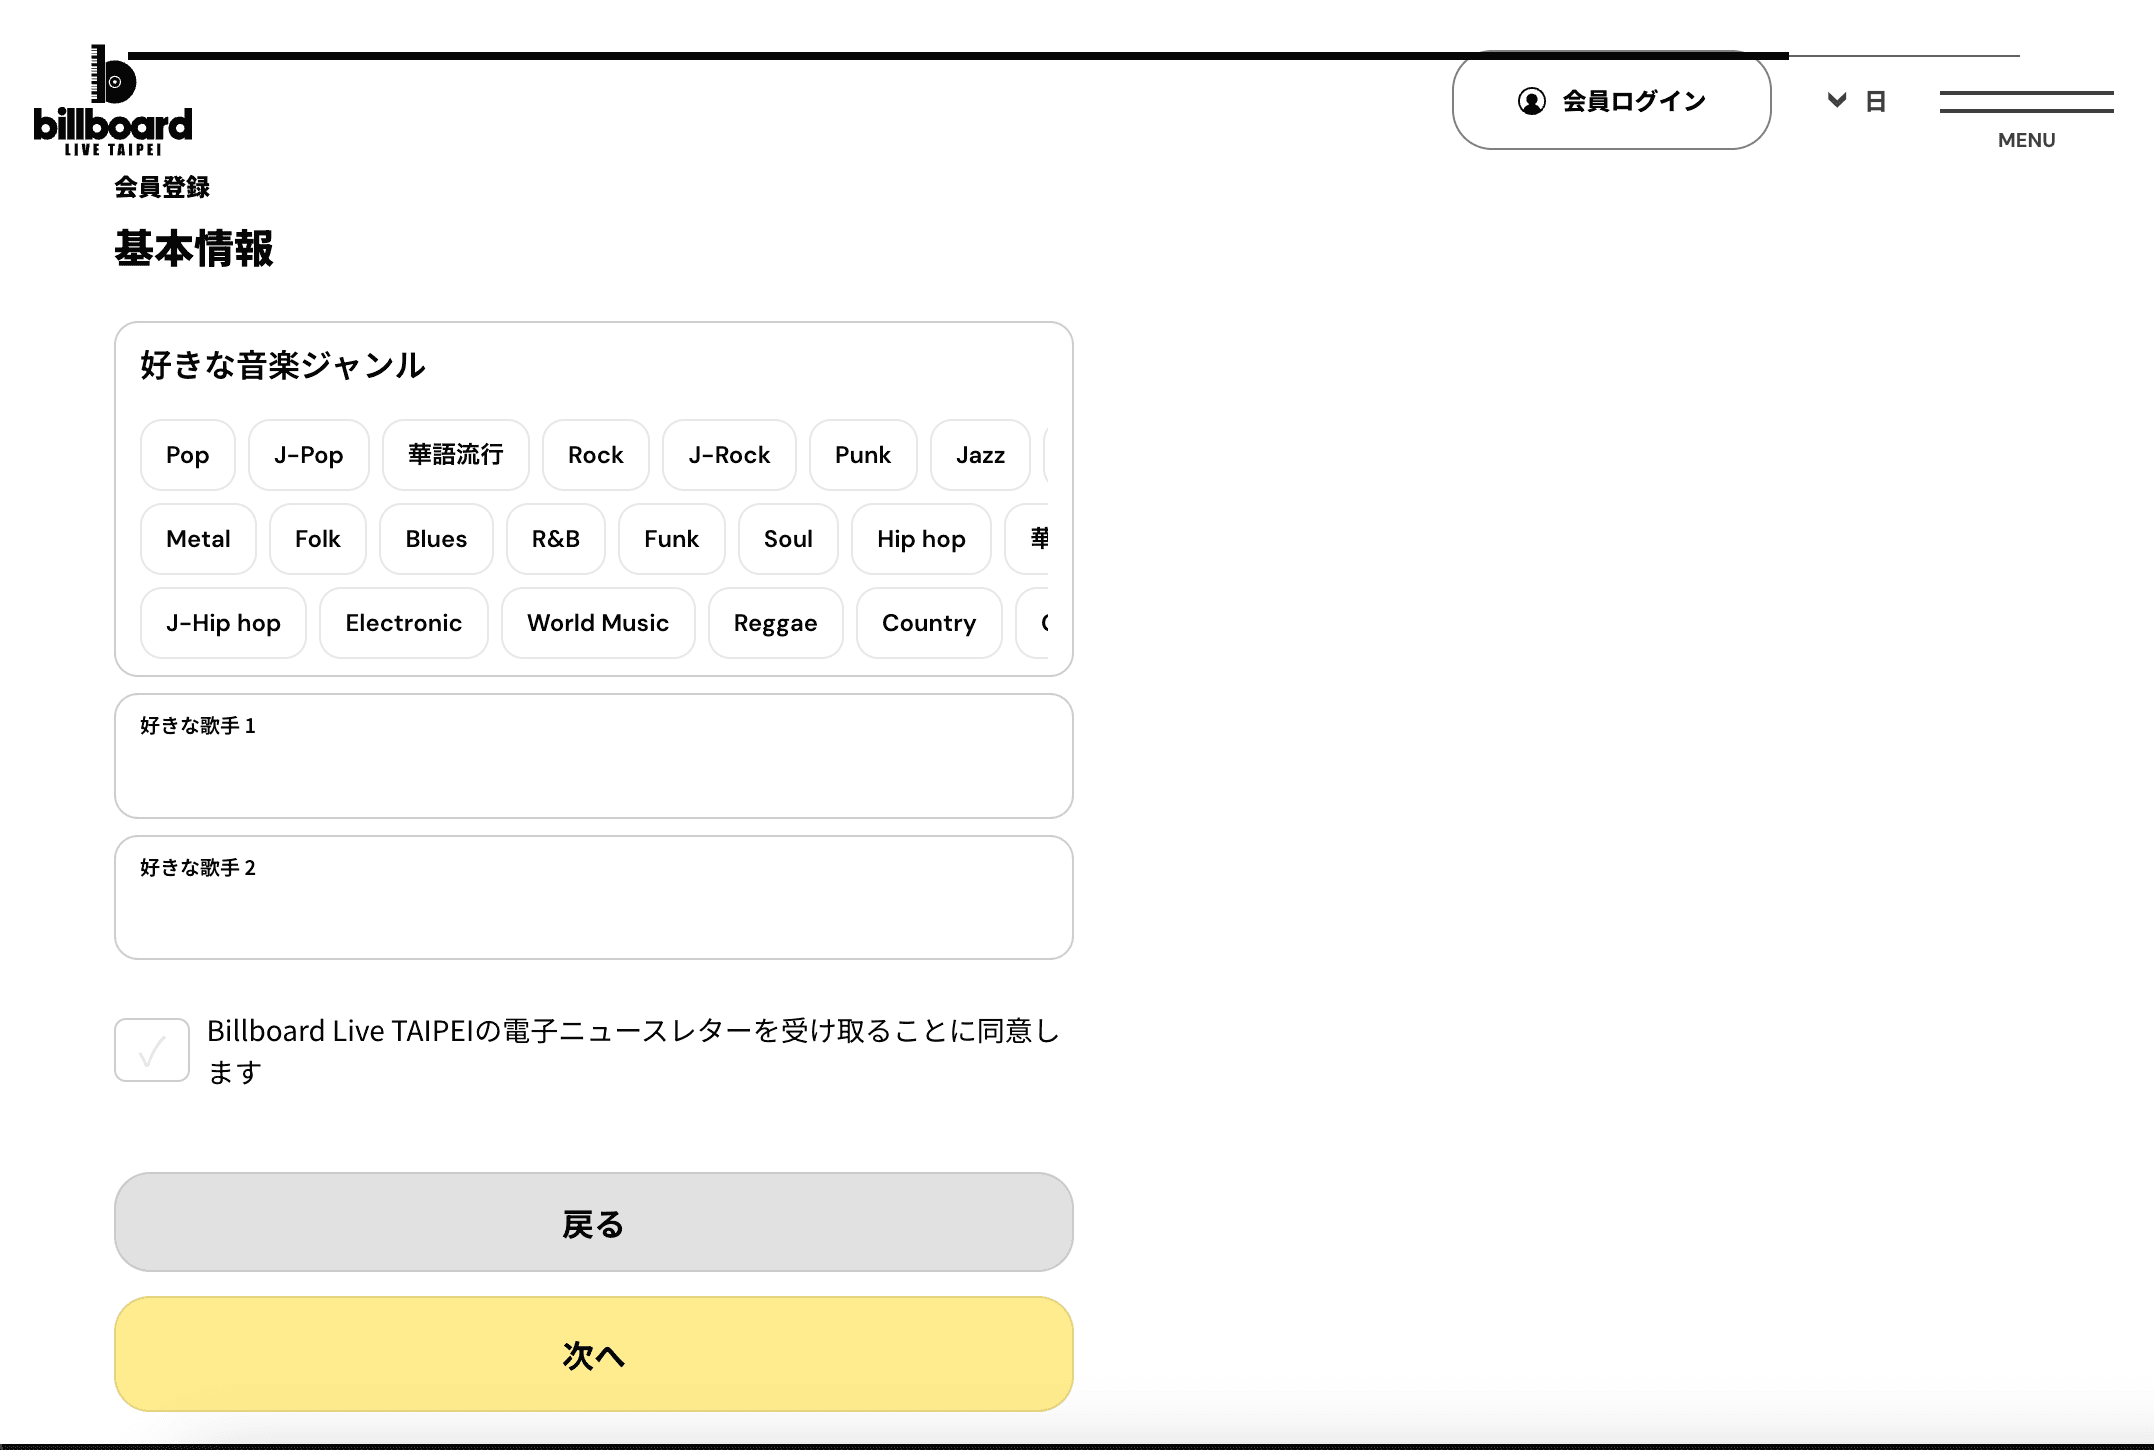Expand the language selector next to 日

point(1836,100)
